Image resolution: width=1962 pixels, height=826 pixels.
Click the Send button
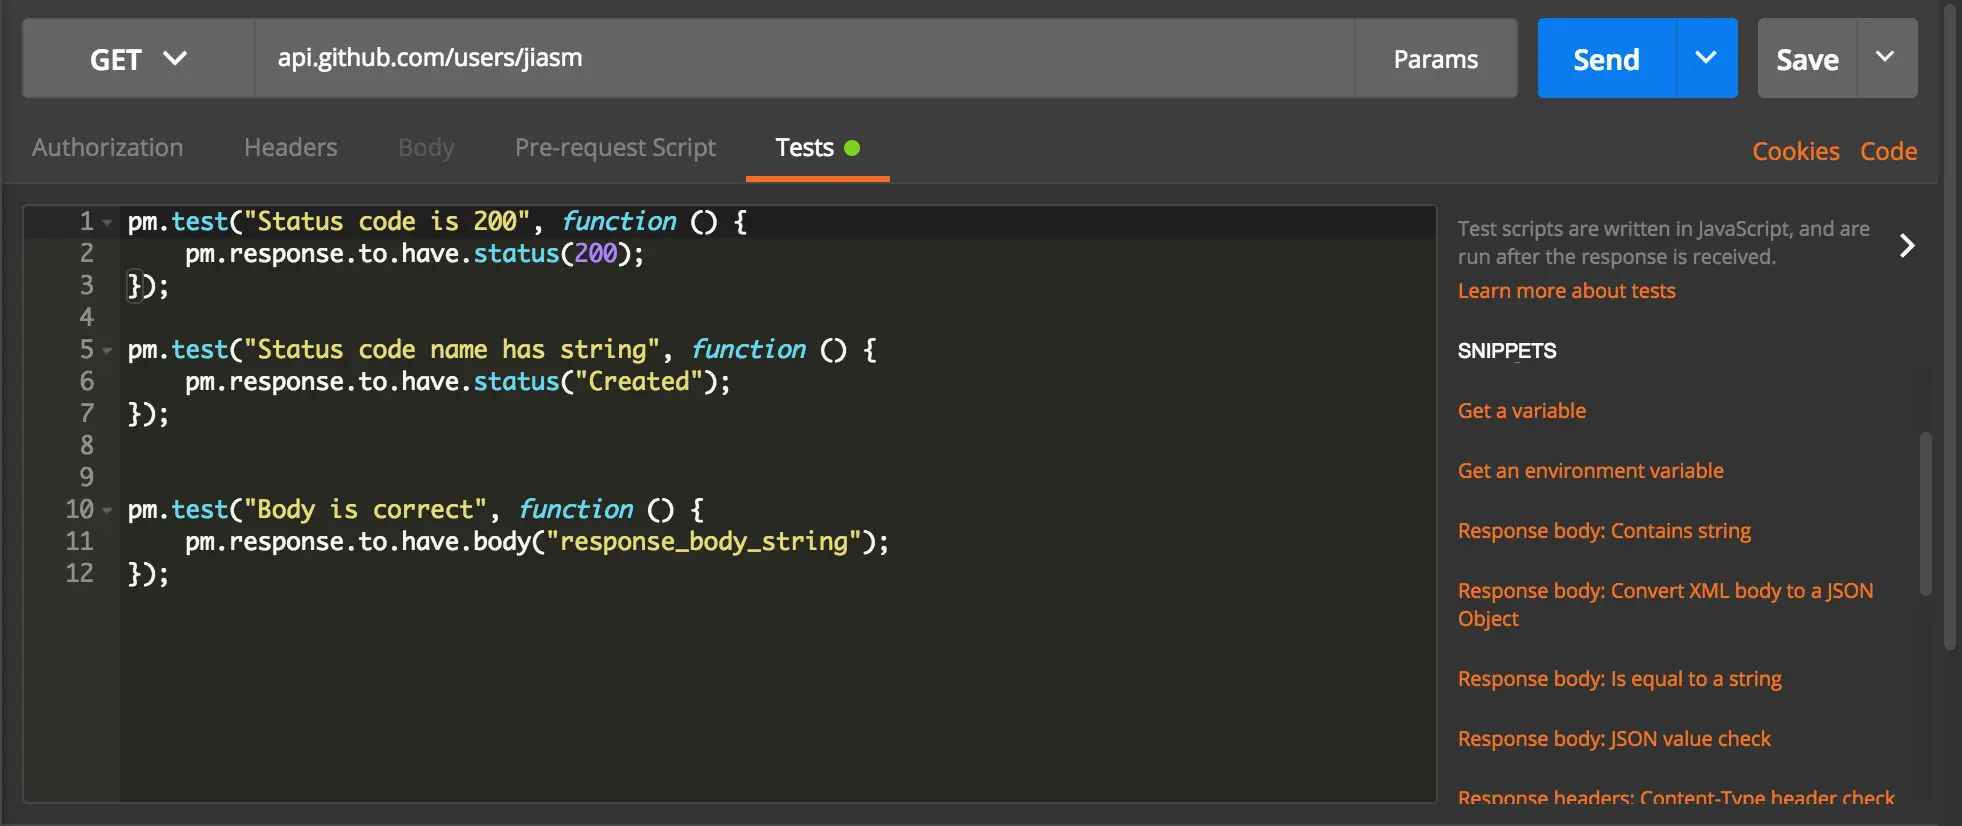(1607, 58)
